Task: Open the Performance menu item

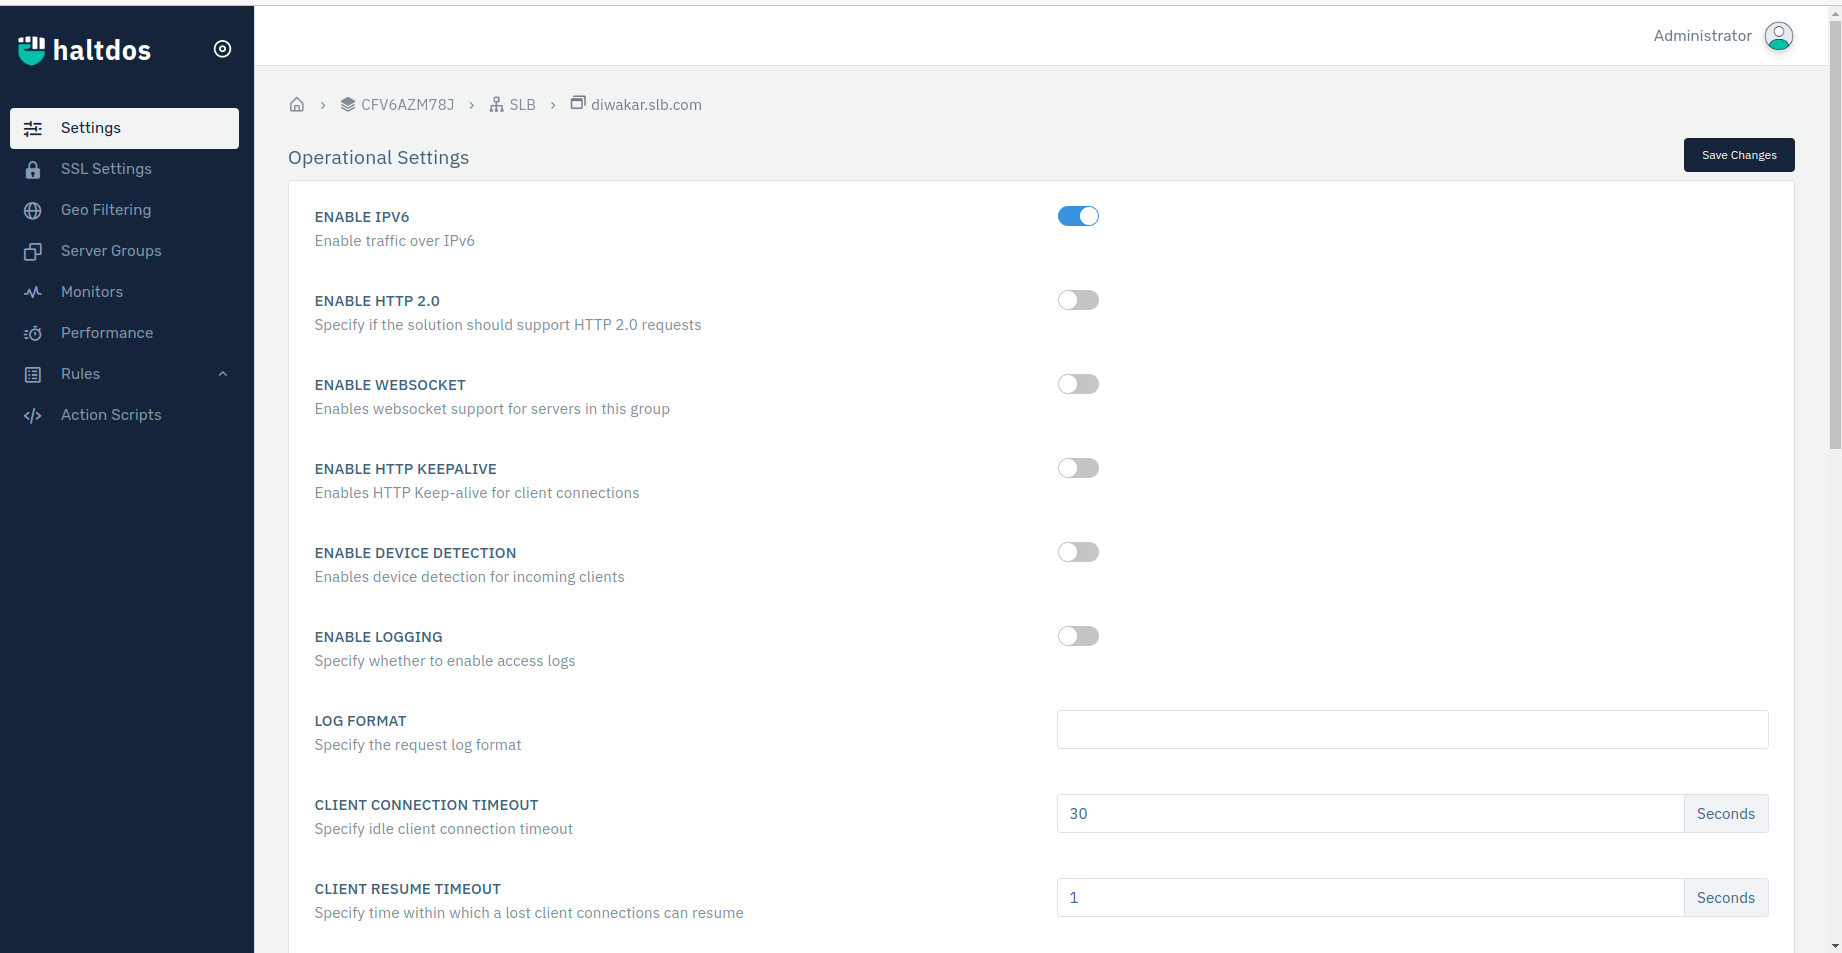Action: click(x=107, y=333)
